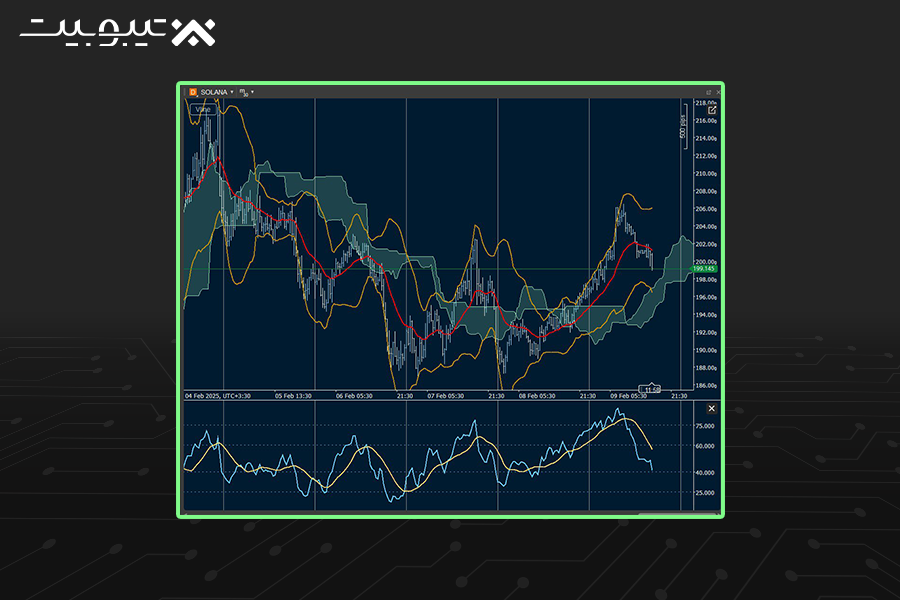Detach the chart window using title bar icon
This screenshot has height=600, width=900.
708,92
